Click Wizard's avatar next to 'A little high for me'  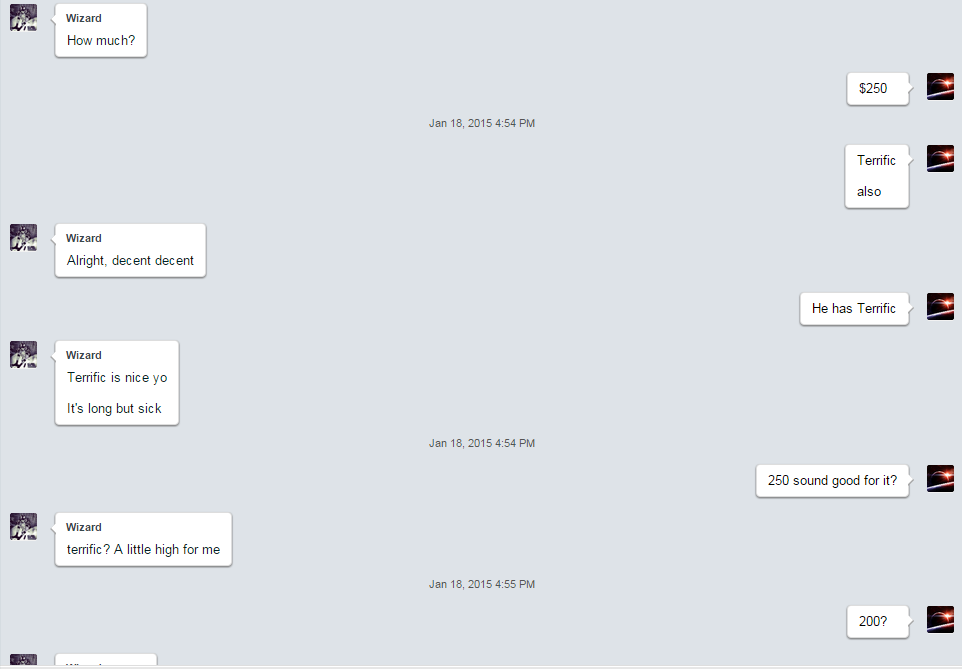click(x=23, y=527)
